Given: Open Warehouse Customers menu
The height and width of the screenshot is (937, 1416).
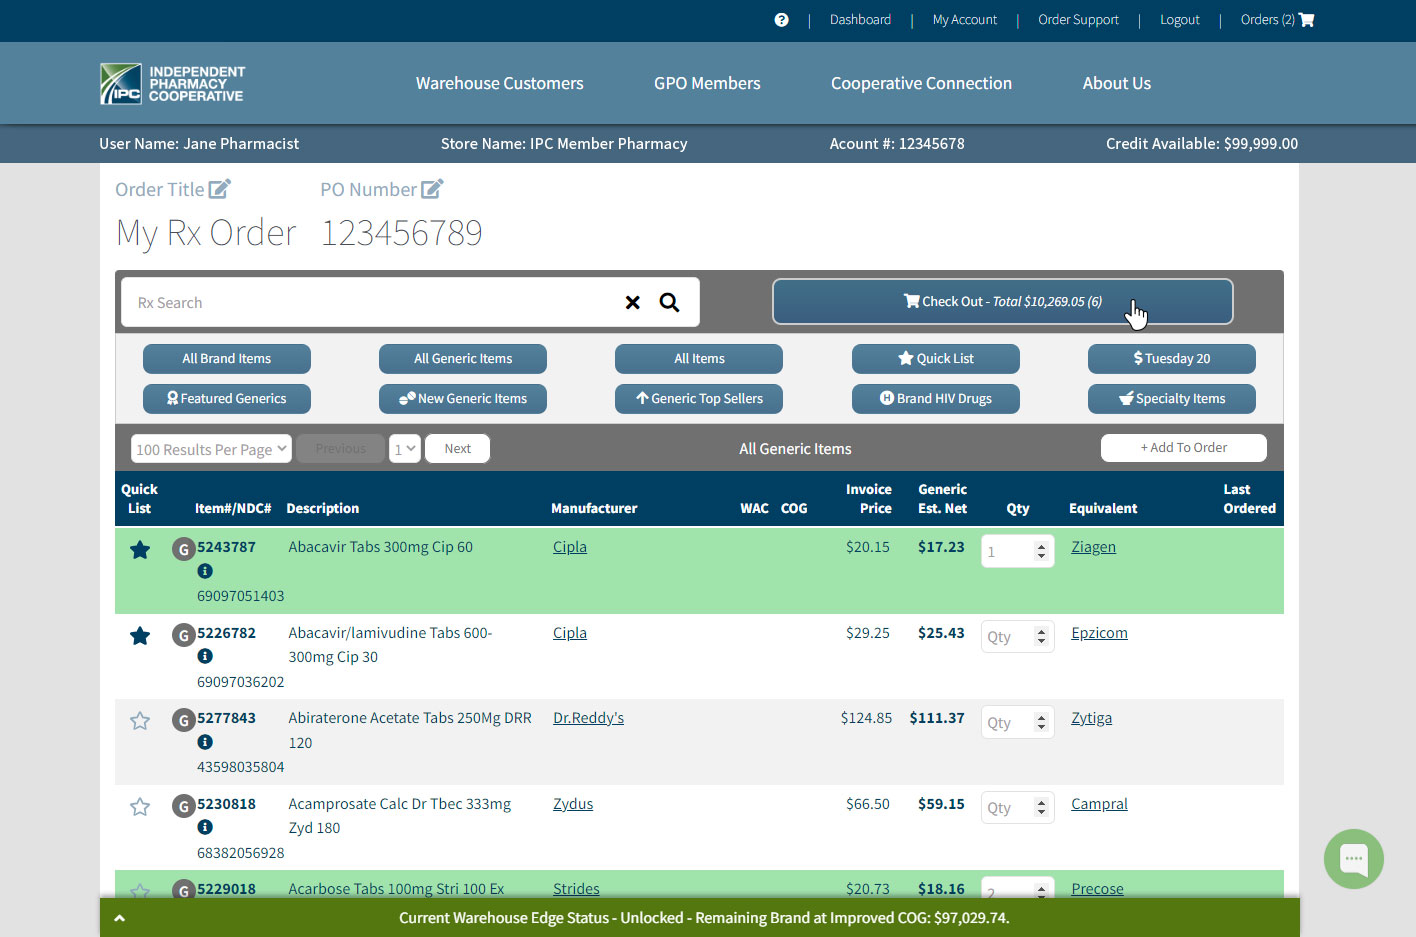Looking at the screenshot, I should tap(500, 83).
